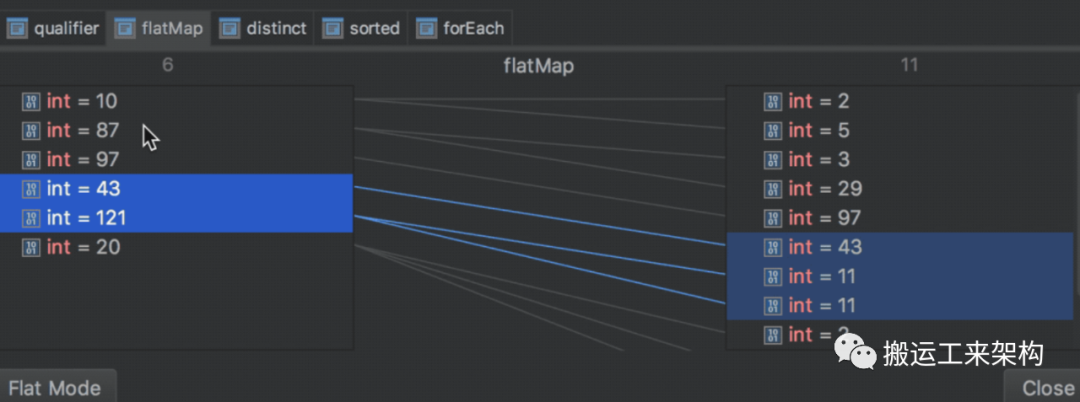Click the icon beside int = 10

(x=31, y=101)
